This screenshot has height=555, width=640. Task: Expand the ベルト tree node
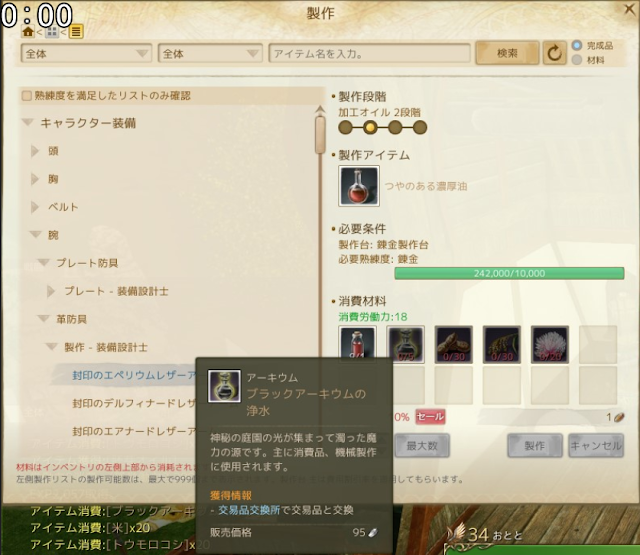click(35, 207)
